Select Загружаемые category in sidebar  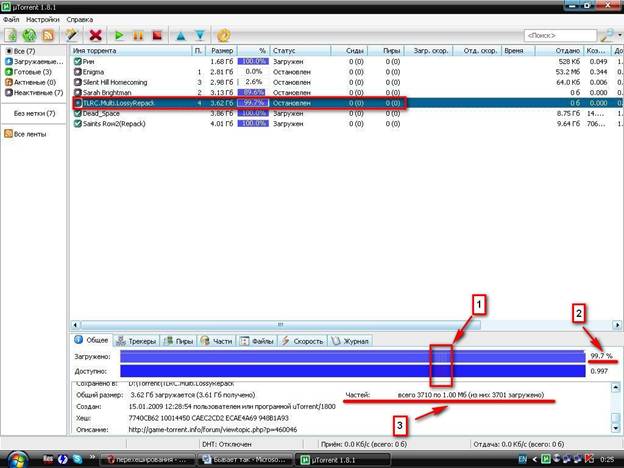(34, 61)
